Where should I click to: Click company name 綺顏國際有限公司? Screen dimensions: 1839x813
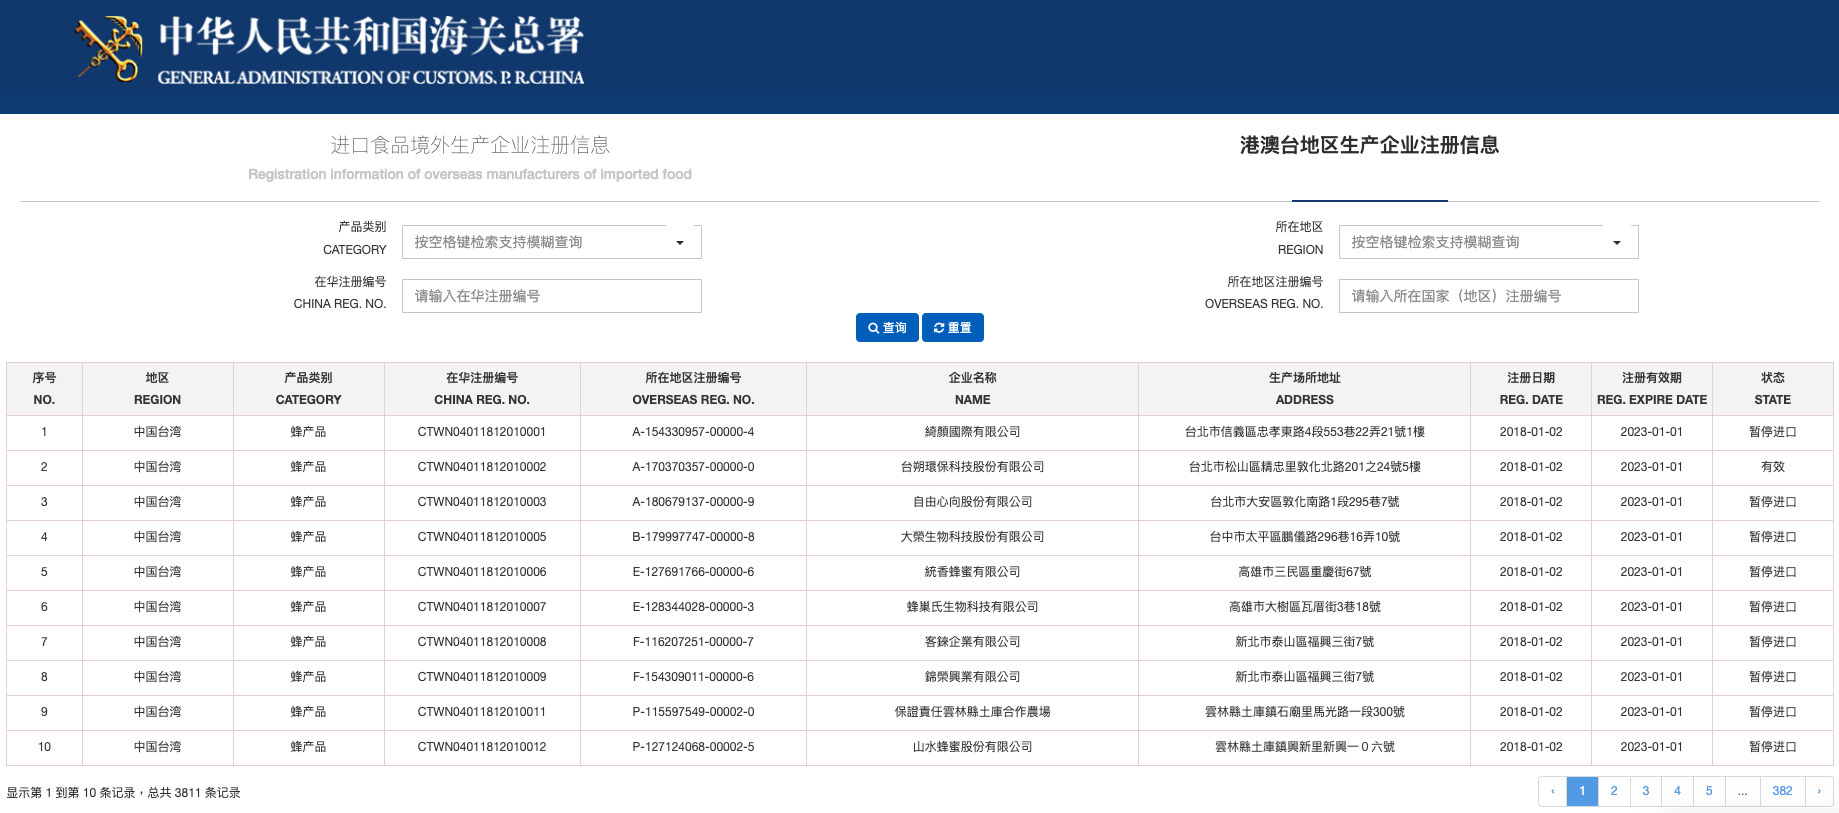[x=972, y=432]
